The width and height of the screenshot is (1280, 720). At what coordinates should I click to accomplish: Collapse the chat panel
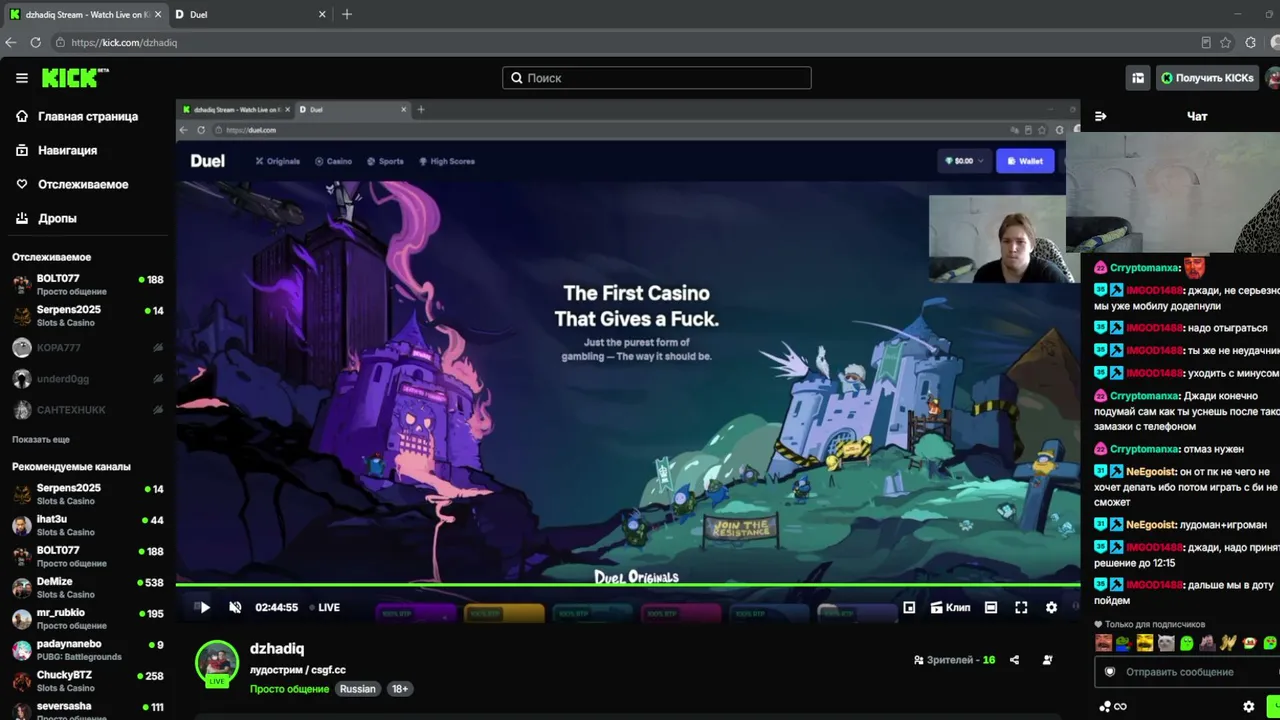click(x=1101, y=116)
